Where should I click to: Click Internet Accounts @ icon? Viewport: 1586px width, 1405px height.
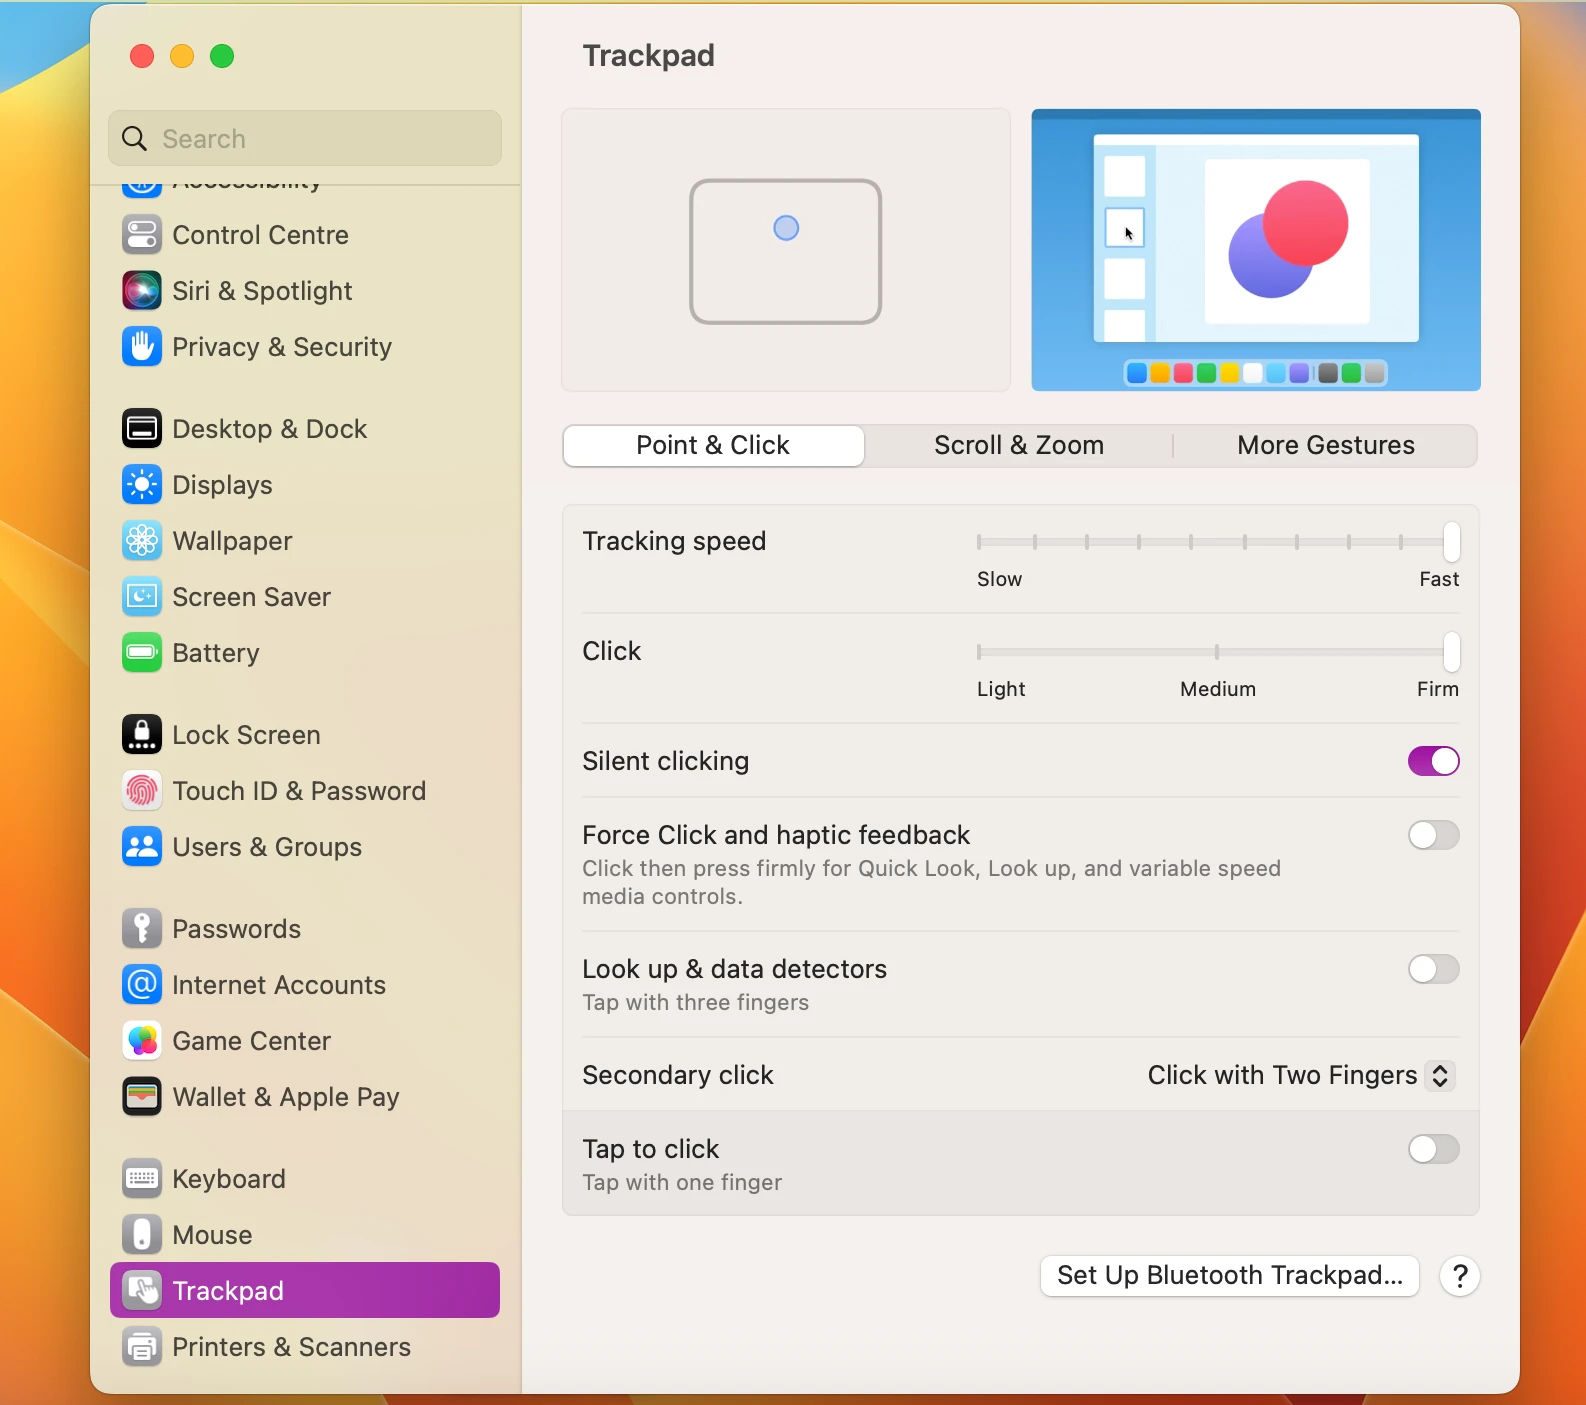pos(141,985)
